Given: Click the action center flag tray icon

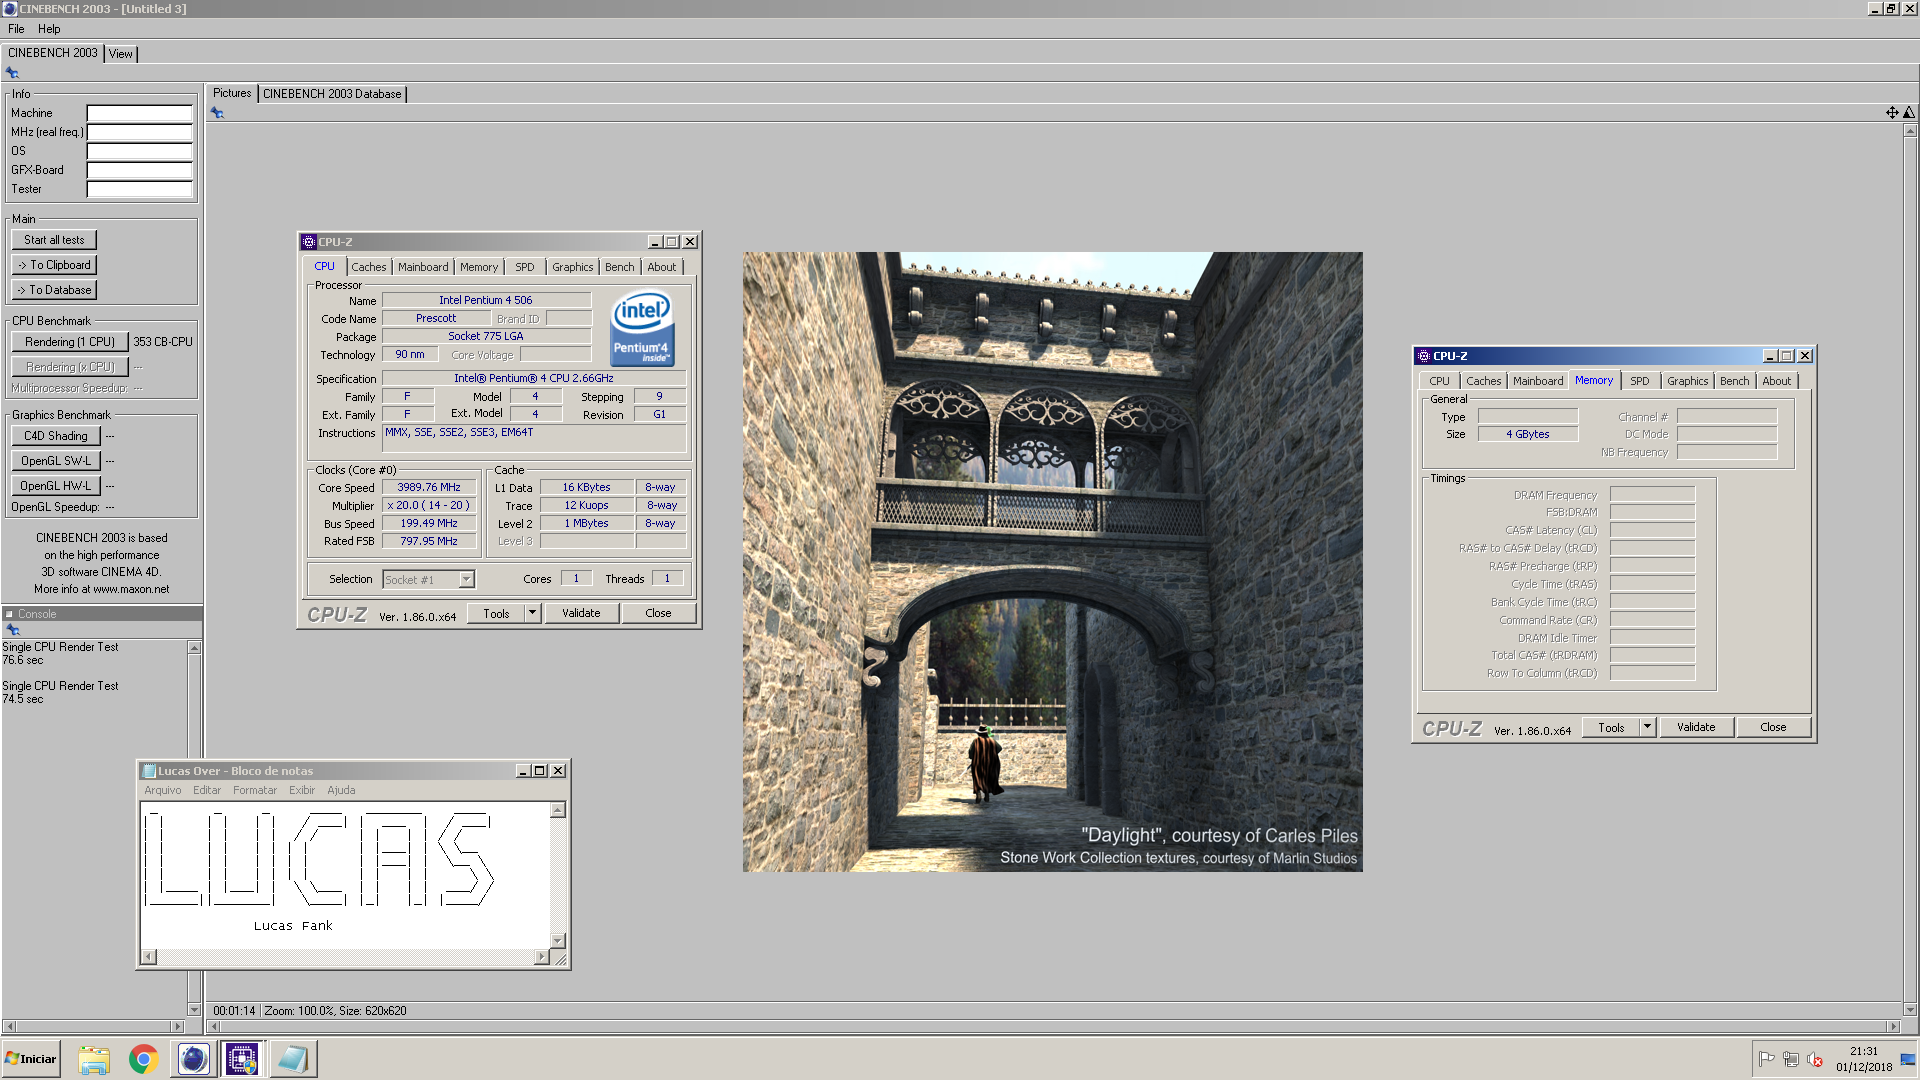Looking at the screenshot, I should tap(1767, 1060).
